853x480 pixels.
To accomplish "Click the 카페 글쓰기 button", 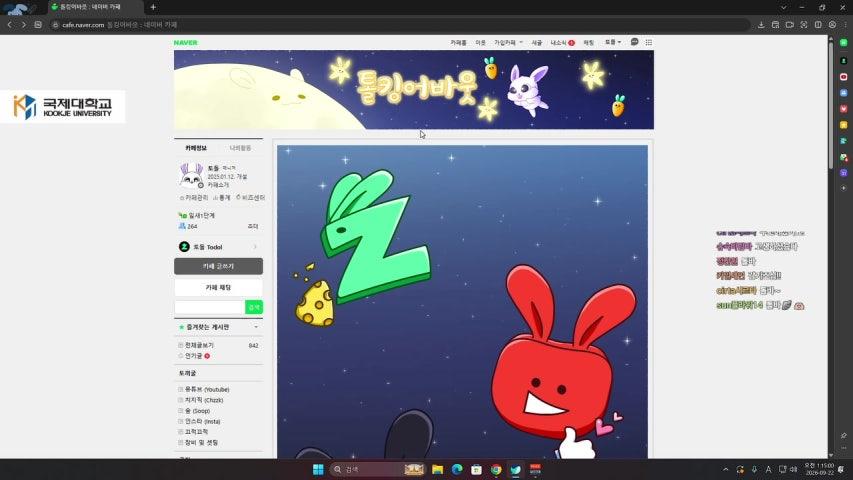I will tap(218, 266).
